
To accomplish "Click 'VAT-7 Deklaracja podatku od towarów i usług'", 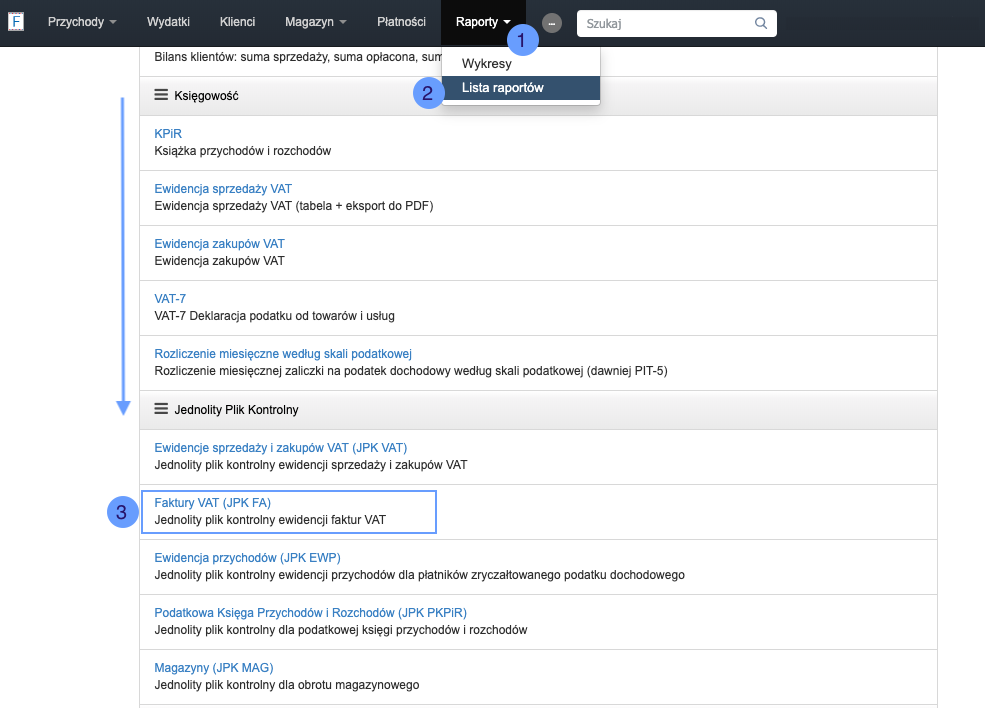I will (x=275, y=316).
